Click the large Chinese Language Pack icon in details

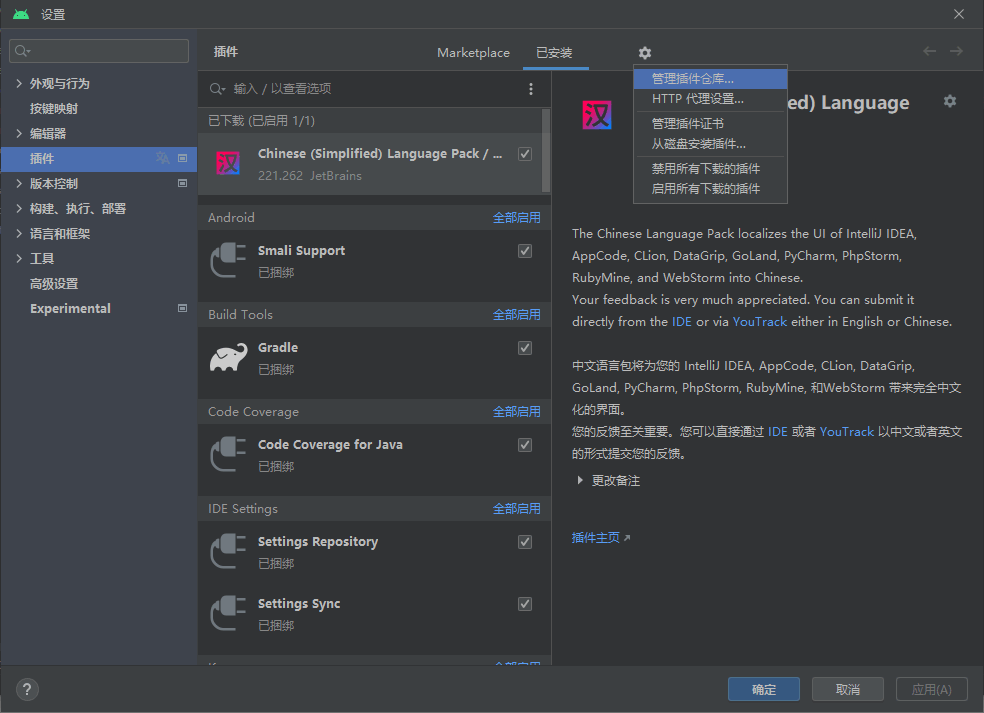tap(597, 115)
